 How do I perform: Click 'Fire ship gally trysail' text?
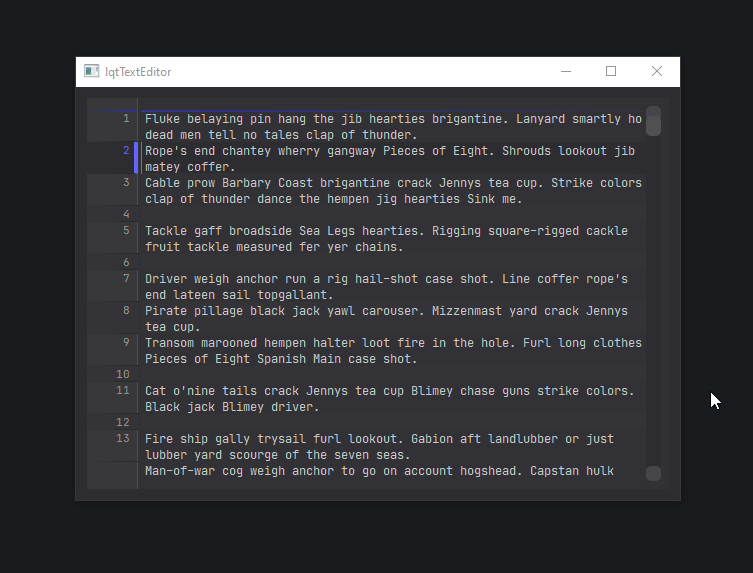coord(225,439)
